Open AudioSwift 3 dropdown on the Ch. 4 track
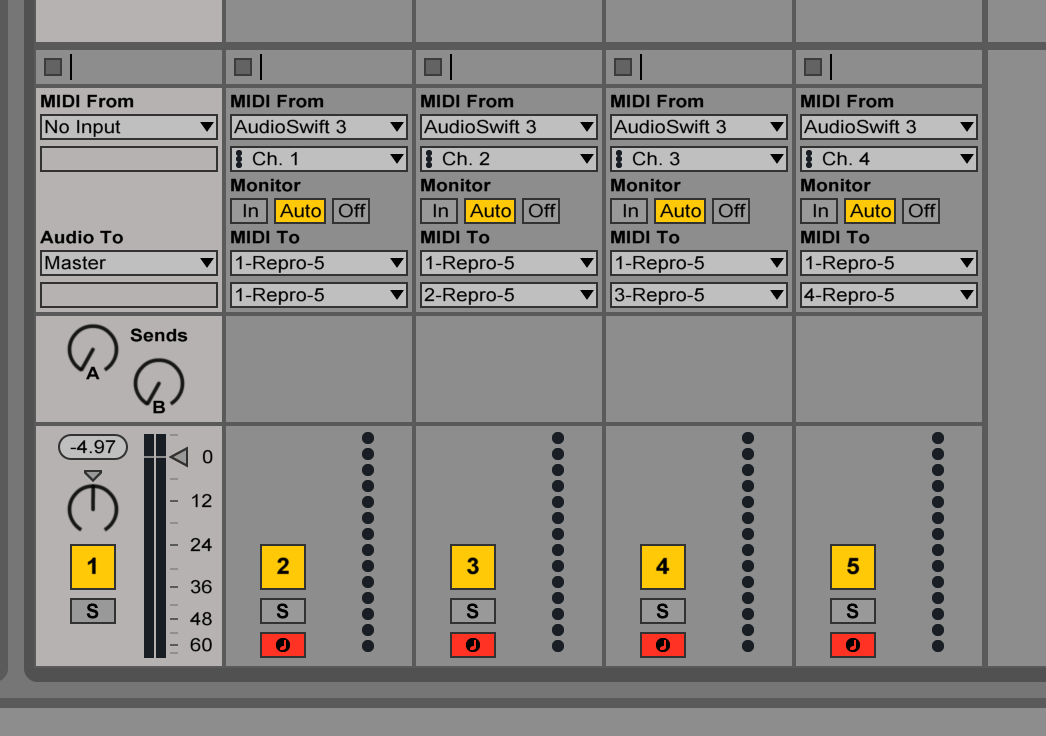Screen dimensions: 1046x736 pyautogui.click(x=889, y=127)
